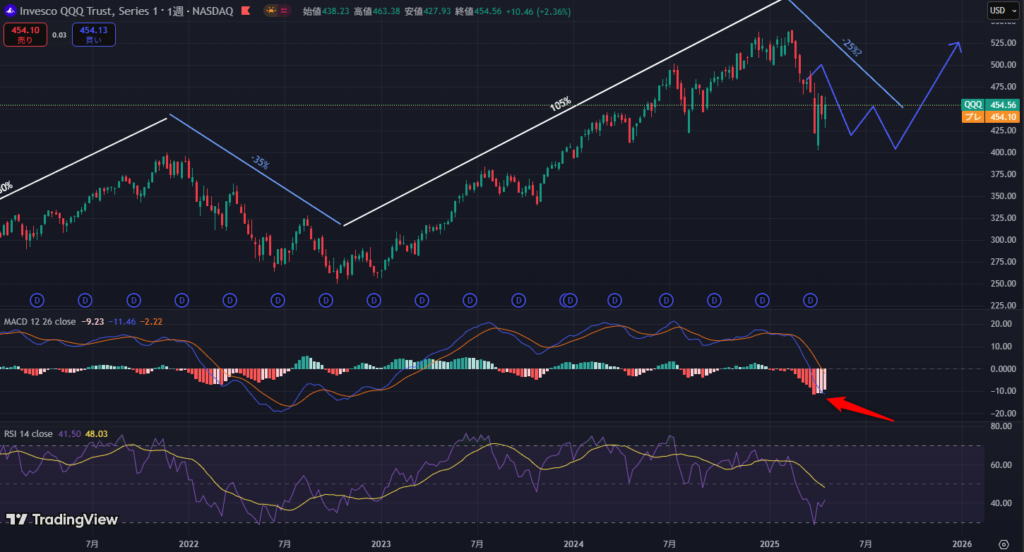The image size is (1024, 552).
Task: Click the 安値 427.93 low value
Action: point(428,11)
